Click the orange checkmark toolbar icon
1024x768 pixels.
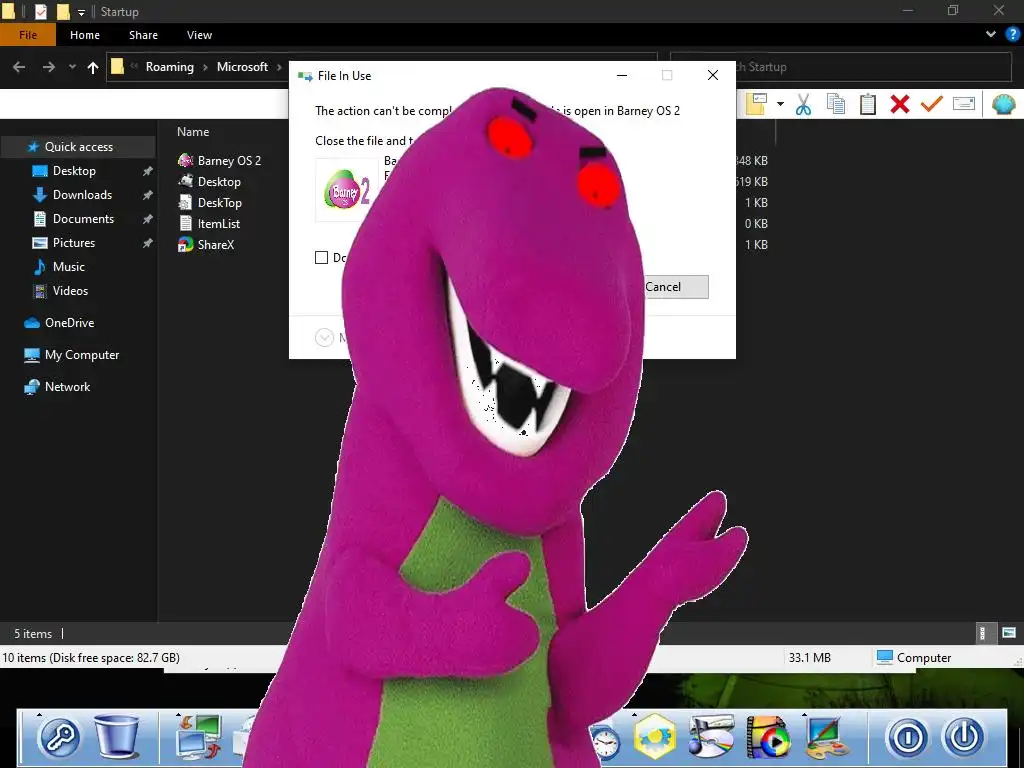pos(932,103)
